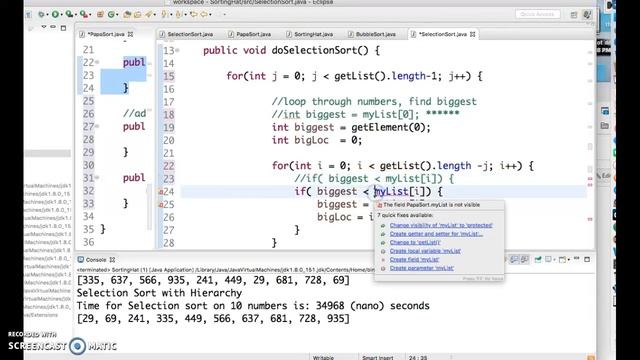
Task: Click the Open Task folder icon
Action: coord(138,14)
